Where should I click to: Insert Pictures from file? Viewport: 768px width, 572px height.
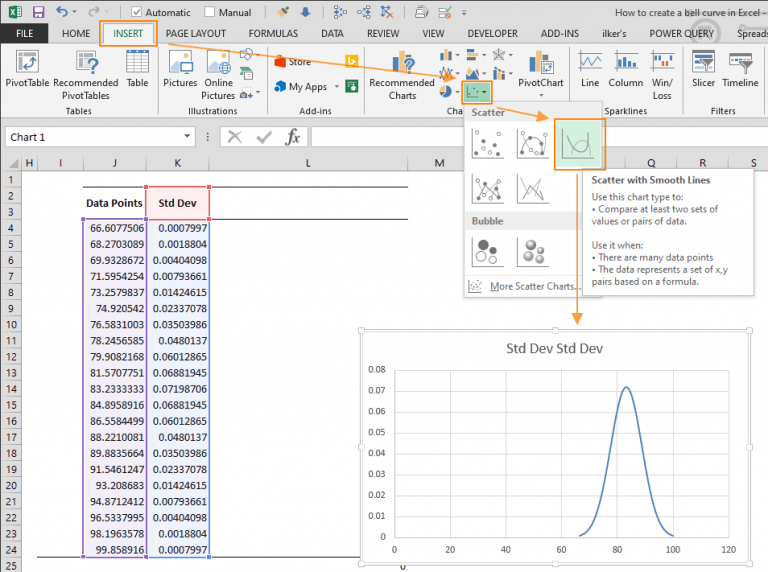(x=180, y=69)
